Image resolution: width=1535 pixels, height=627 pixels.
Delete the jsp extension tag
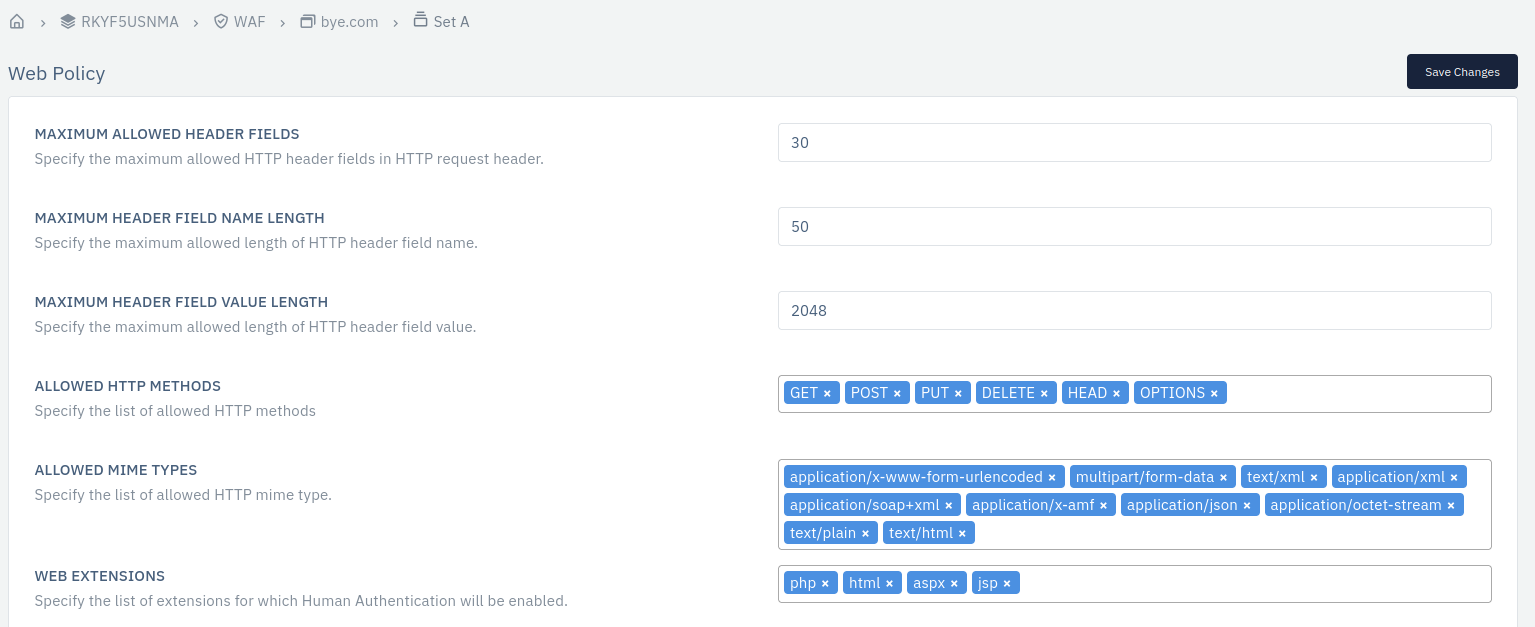pyautogui.click(x=1007, y=584)
